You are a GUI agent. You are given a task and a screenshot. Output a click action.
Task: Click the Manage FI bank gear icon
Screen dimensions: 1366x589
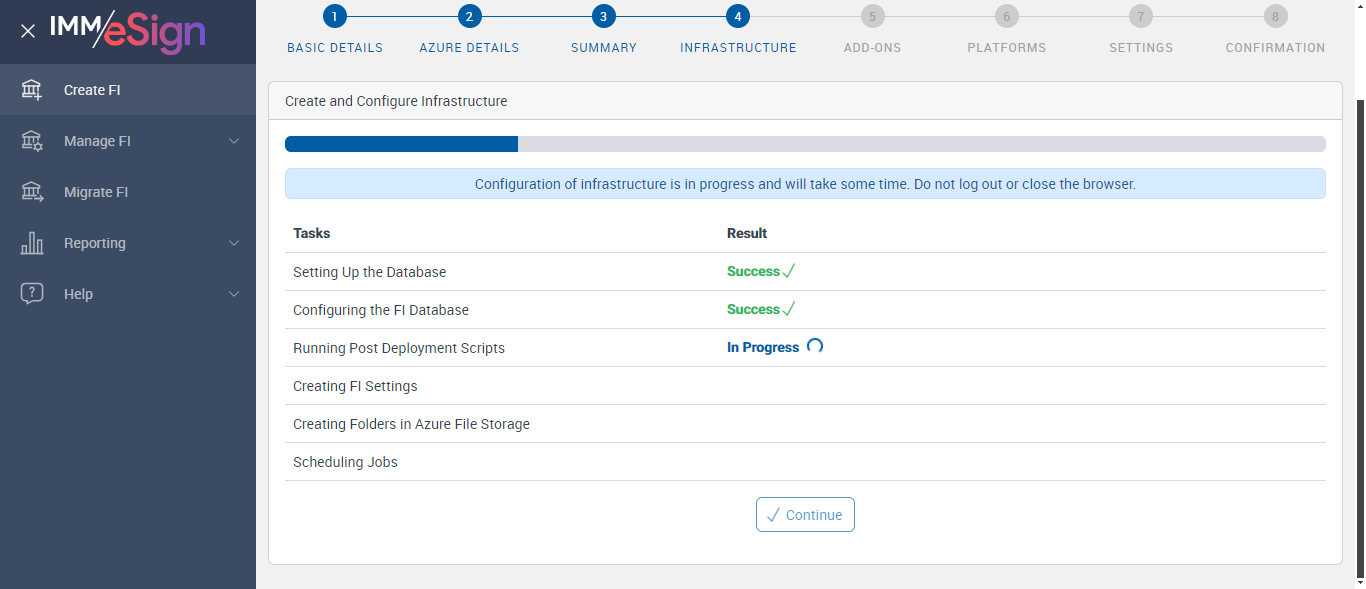32,141
